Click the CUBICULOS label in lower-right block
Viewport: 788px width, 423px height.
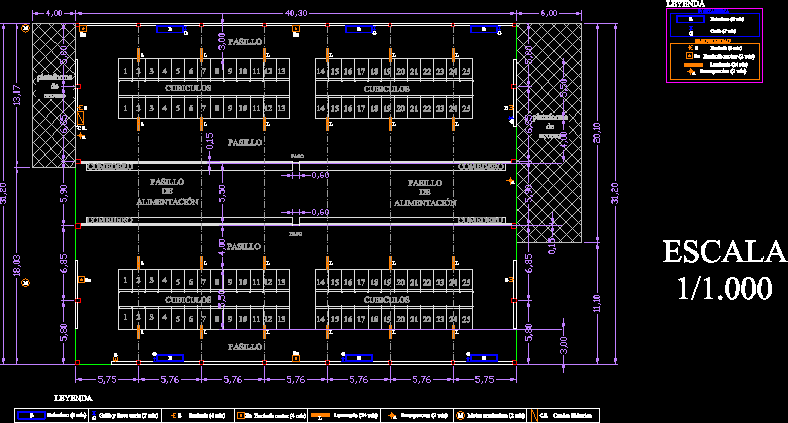coord(387,300)
